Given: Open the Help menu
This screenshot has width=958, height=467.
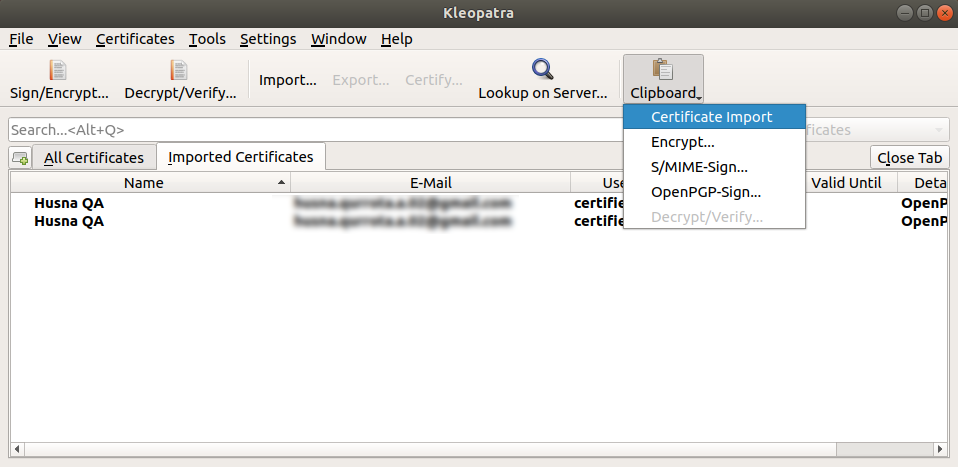Looking at the screenshot, I should click(x=397, y=39).
